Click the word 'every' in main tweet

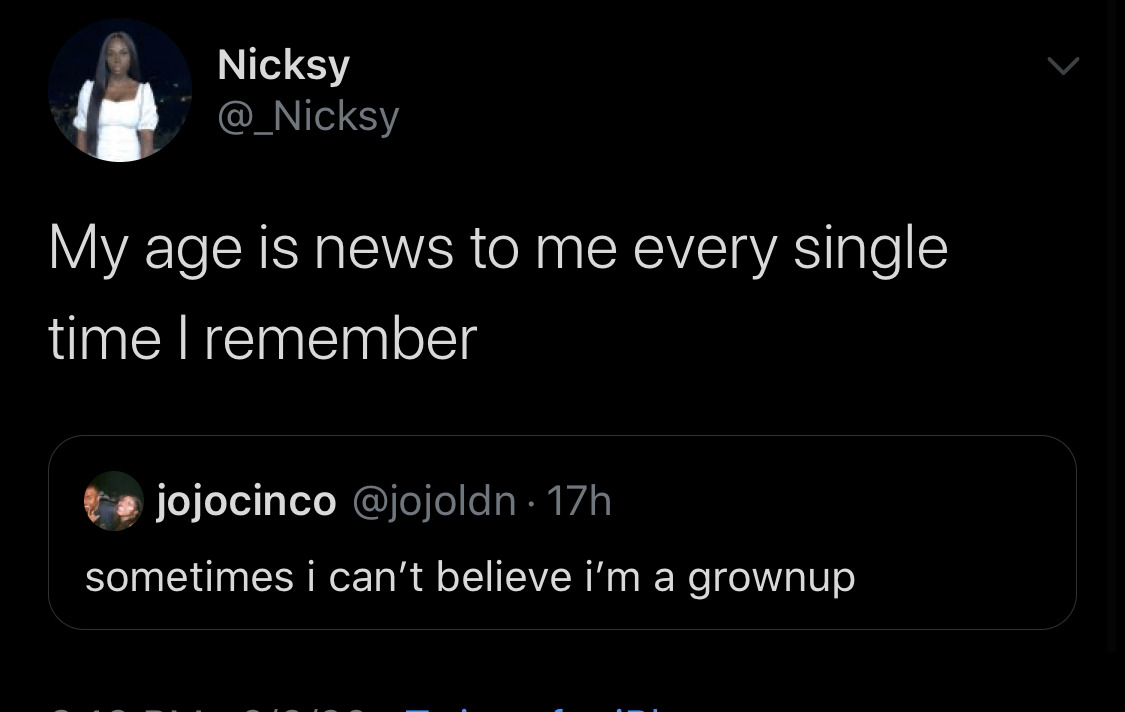coord(704,250)
